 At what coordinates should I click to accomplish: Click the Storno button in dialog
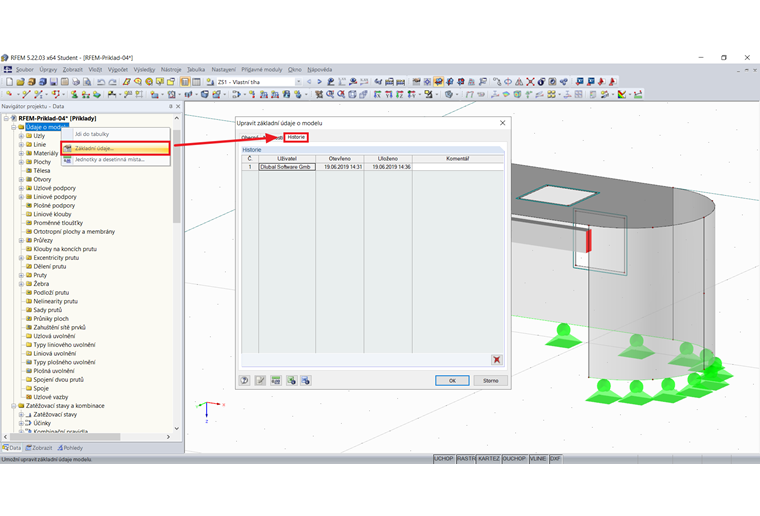[x=491, y=380]
